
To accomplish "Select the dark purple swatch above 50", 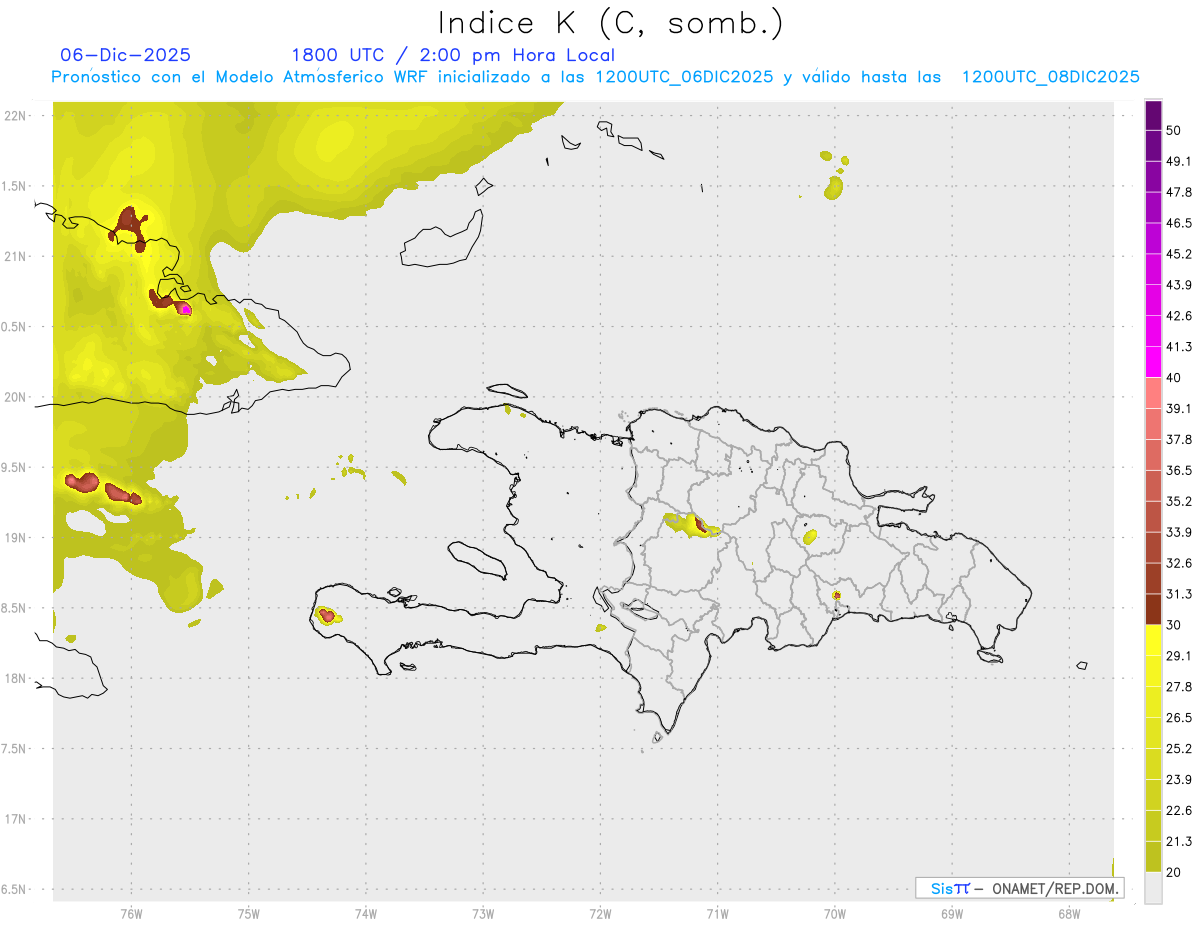I will (1153, 115).
